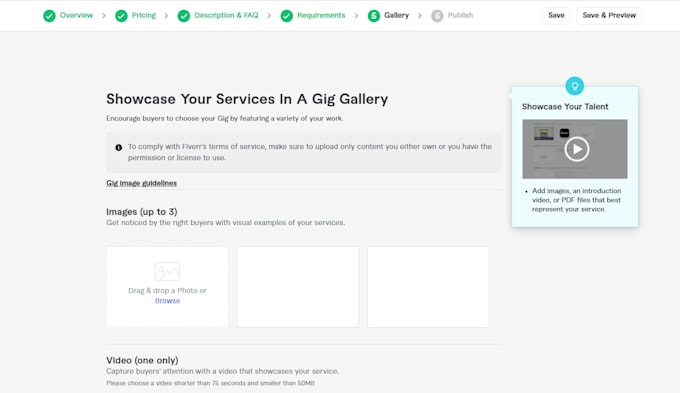Click the step 5 circle for Gallery
680x393 pixels.
(374, 16)
